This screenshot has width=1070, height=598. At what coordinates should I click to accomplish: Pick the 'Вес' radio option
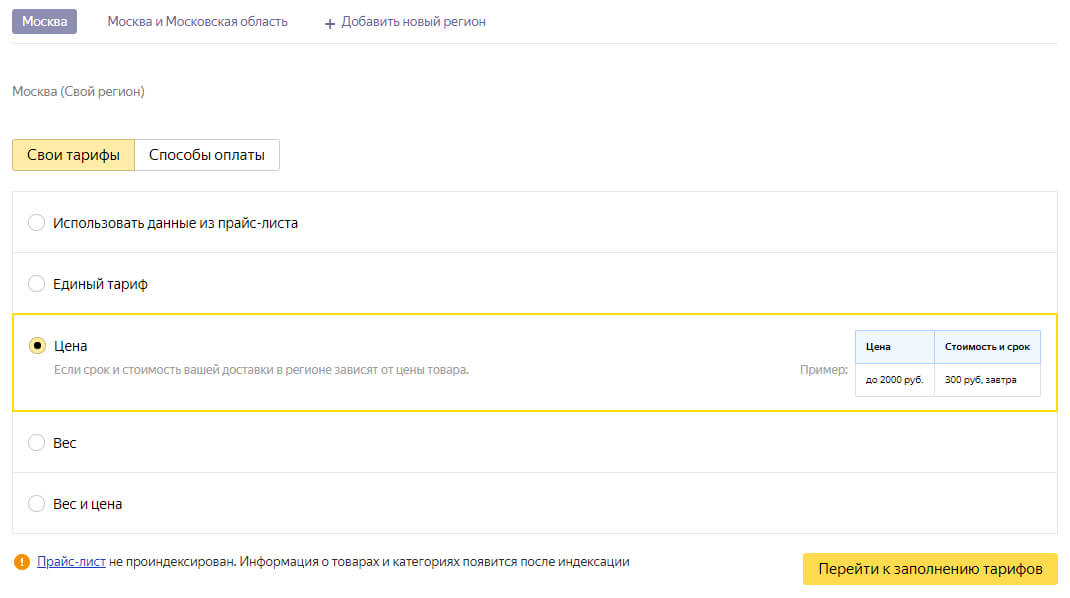point(37,442)
